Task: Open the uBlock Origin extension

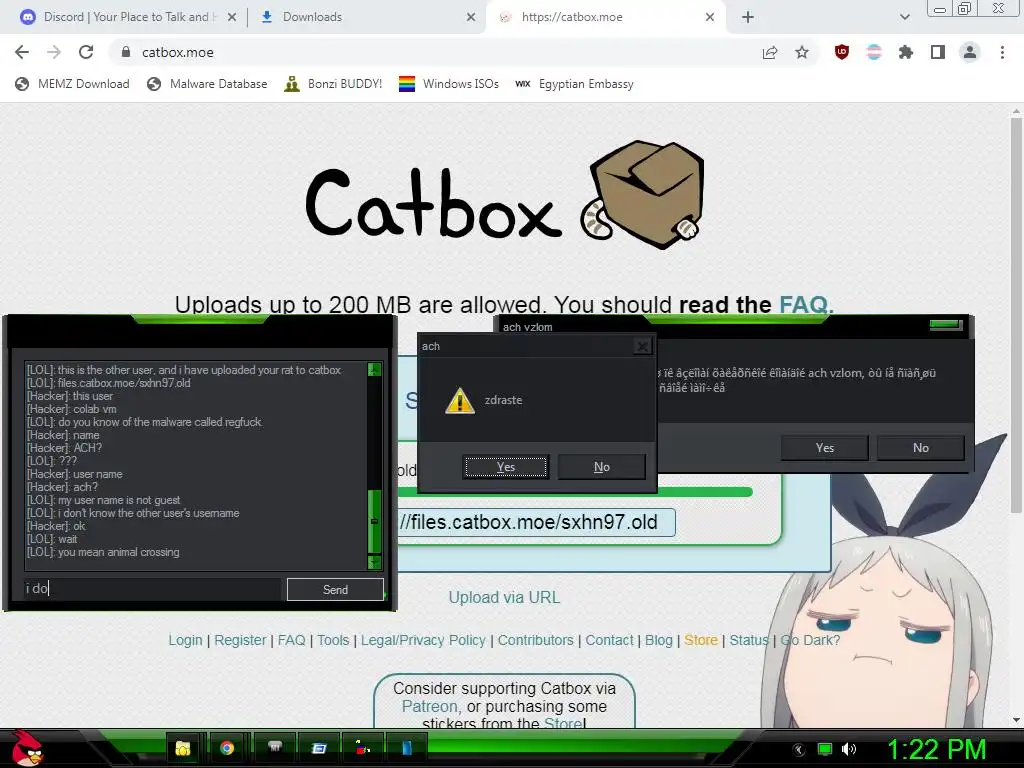Action: click(x=842, y=52)
